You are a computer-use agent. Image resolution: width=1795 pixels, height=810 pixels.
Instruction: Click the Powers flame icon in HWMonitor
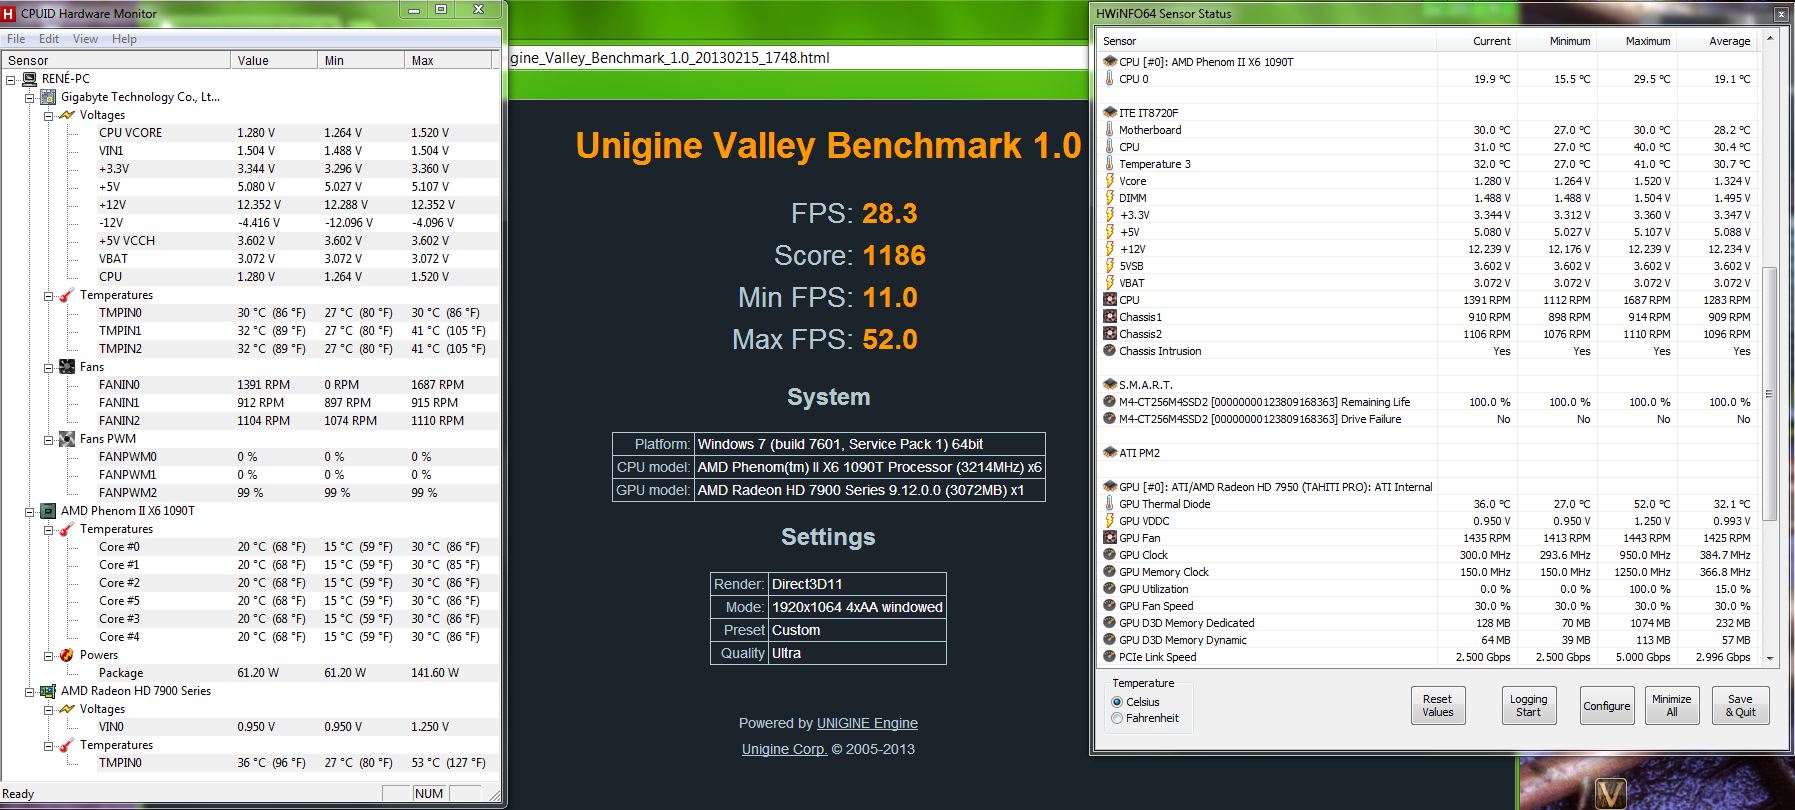(67, 655)
